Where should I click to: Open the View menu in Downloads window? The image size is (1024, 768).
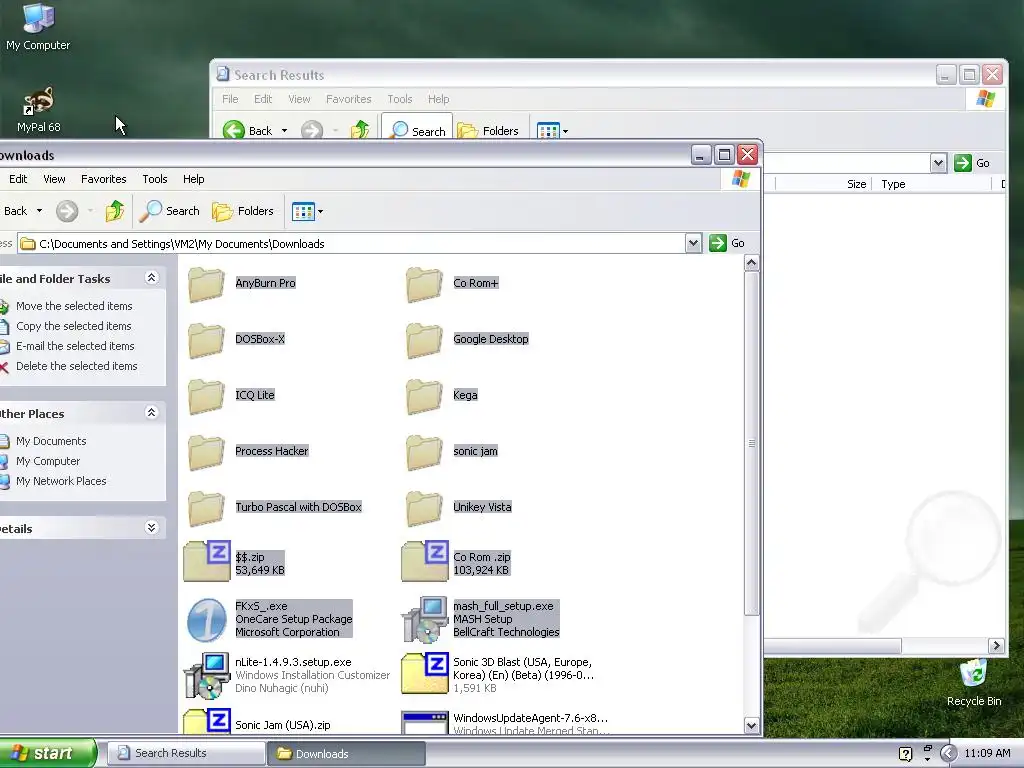coord(54,179)
